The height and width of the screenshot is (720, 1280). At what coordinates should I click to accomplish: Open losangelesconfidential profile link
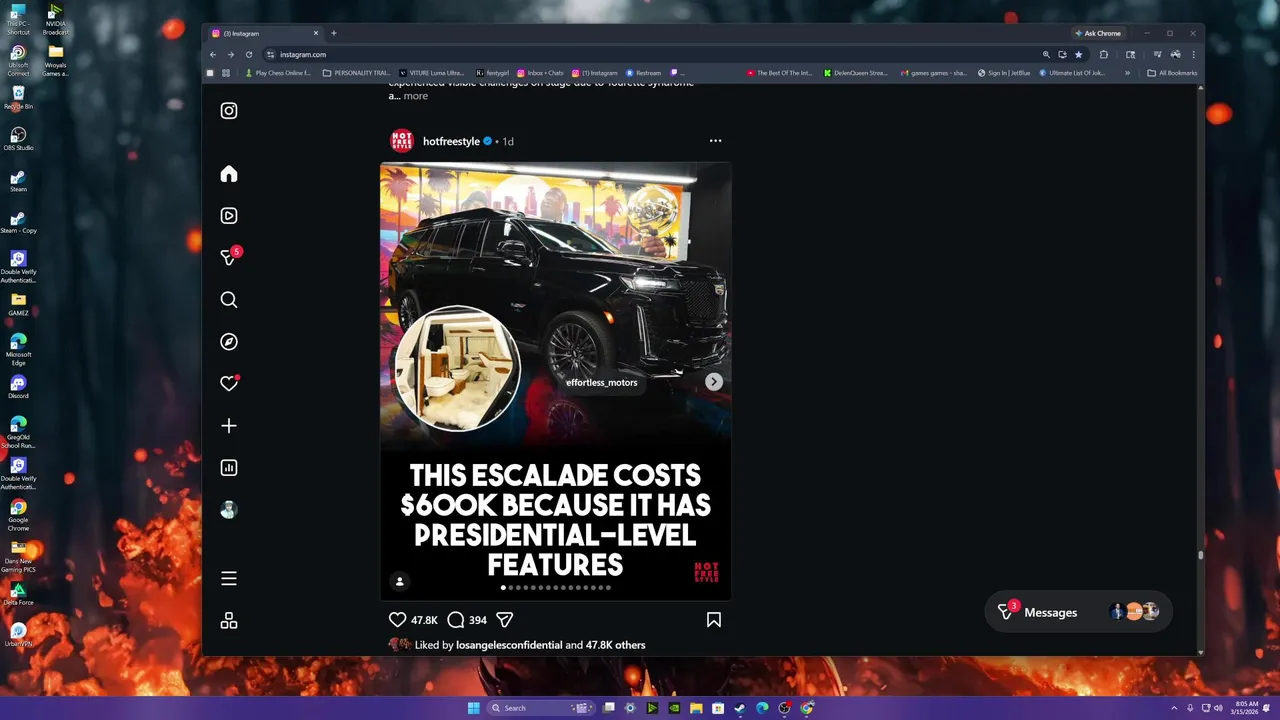coord(509,645)
